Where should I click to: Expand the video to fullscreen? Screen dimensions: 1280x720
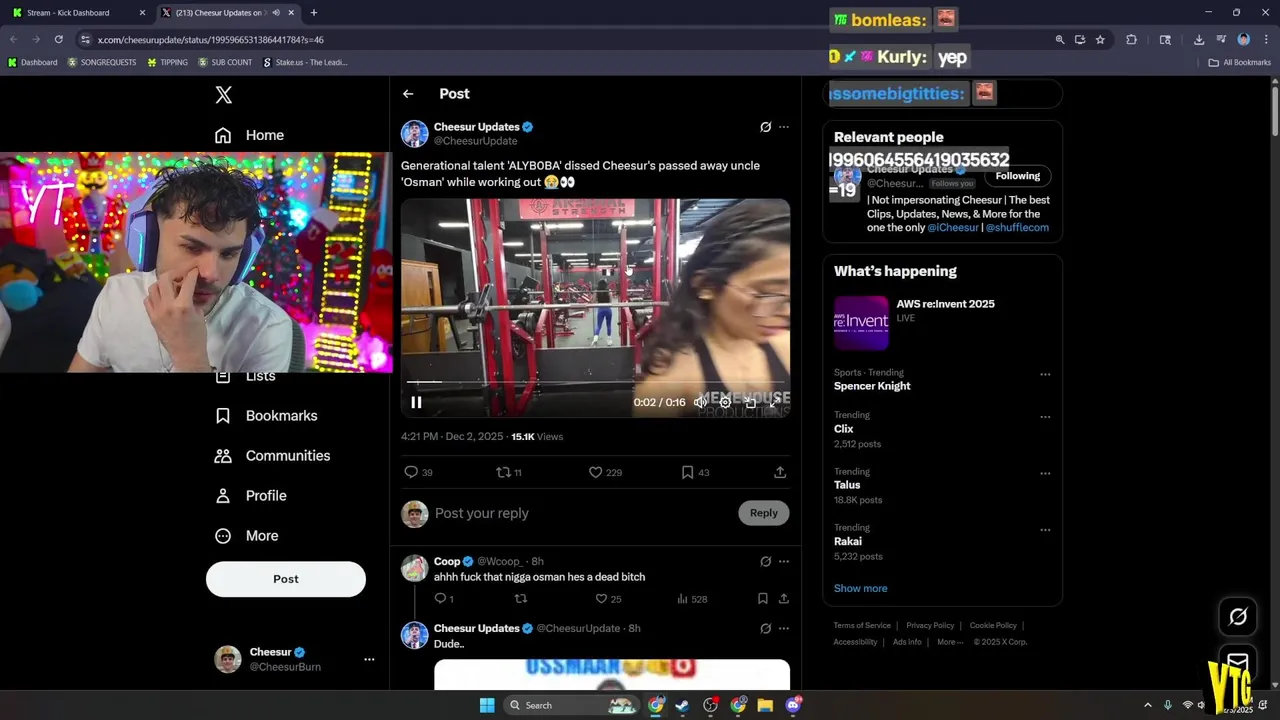click(x=775, y=402)
